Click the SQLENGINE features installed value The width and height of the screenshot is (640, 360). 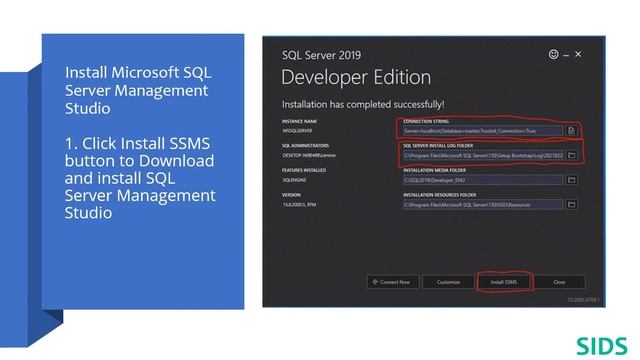coord(294,180)
